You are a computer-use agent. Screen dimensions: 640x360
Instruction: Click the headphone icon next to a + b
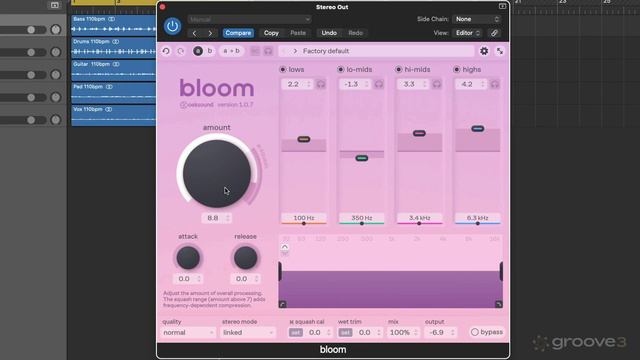tap(268, 51)
